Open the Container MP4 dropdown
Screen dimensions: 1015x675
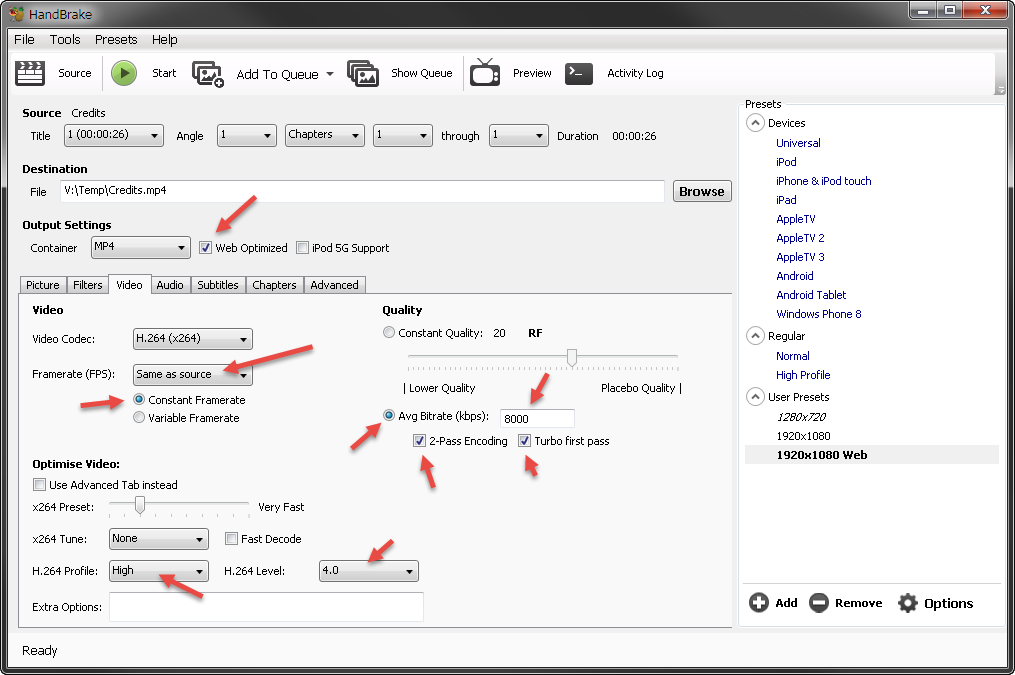point(140,247)
